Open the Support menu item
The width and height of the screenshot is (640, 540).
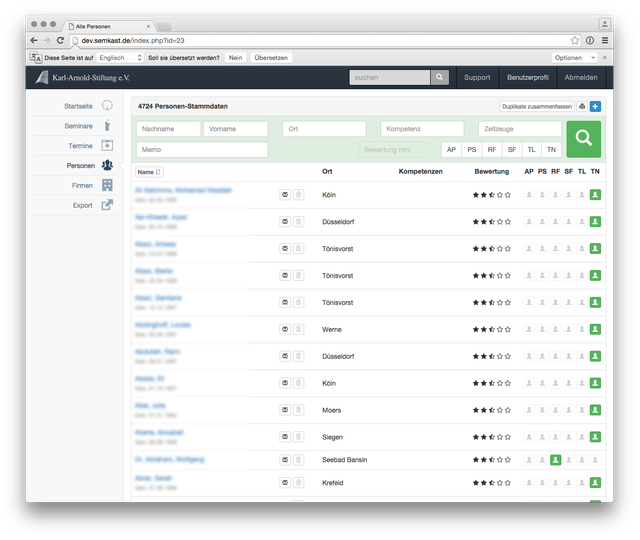point(477,77)
